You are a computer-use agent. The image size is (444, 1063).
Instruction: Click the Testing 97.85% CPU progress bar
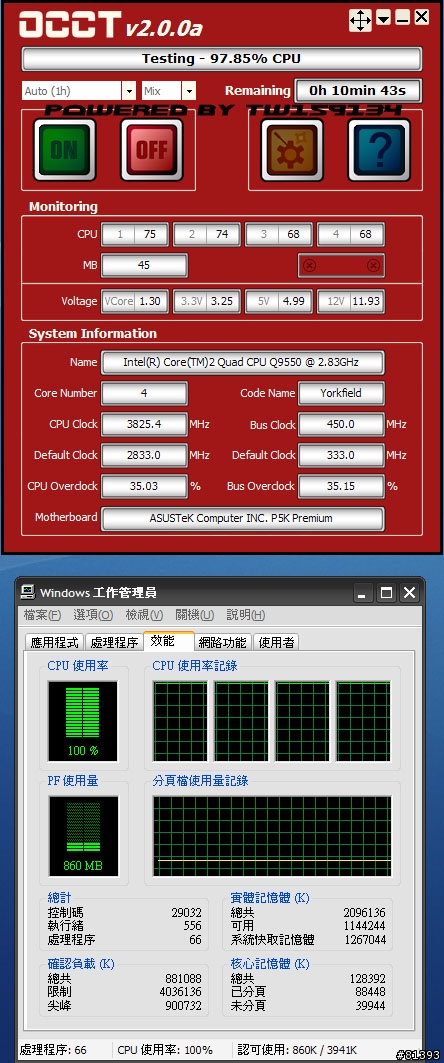point(222,59)
